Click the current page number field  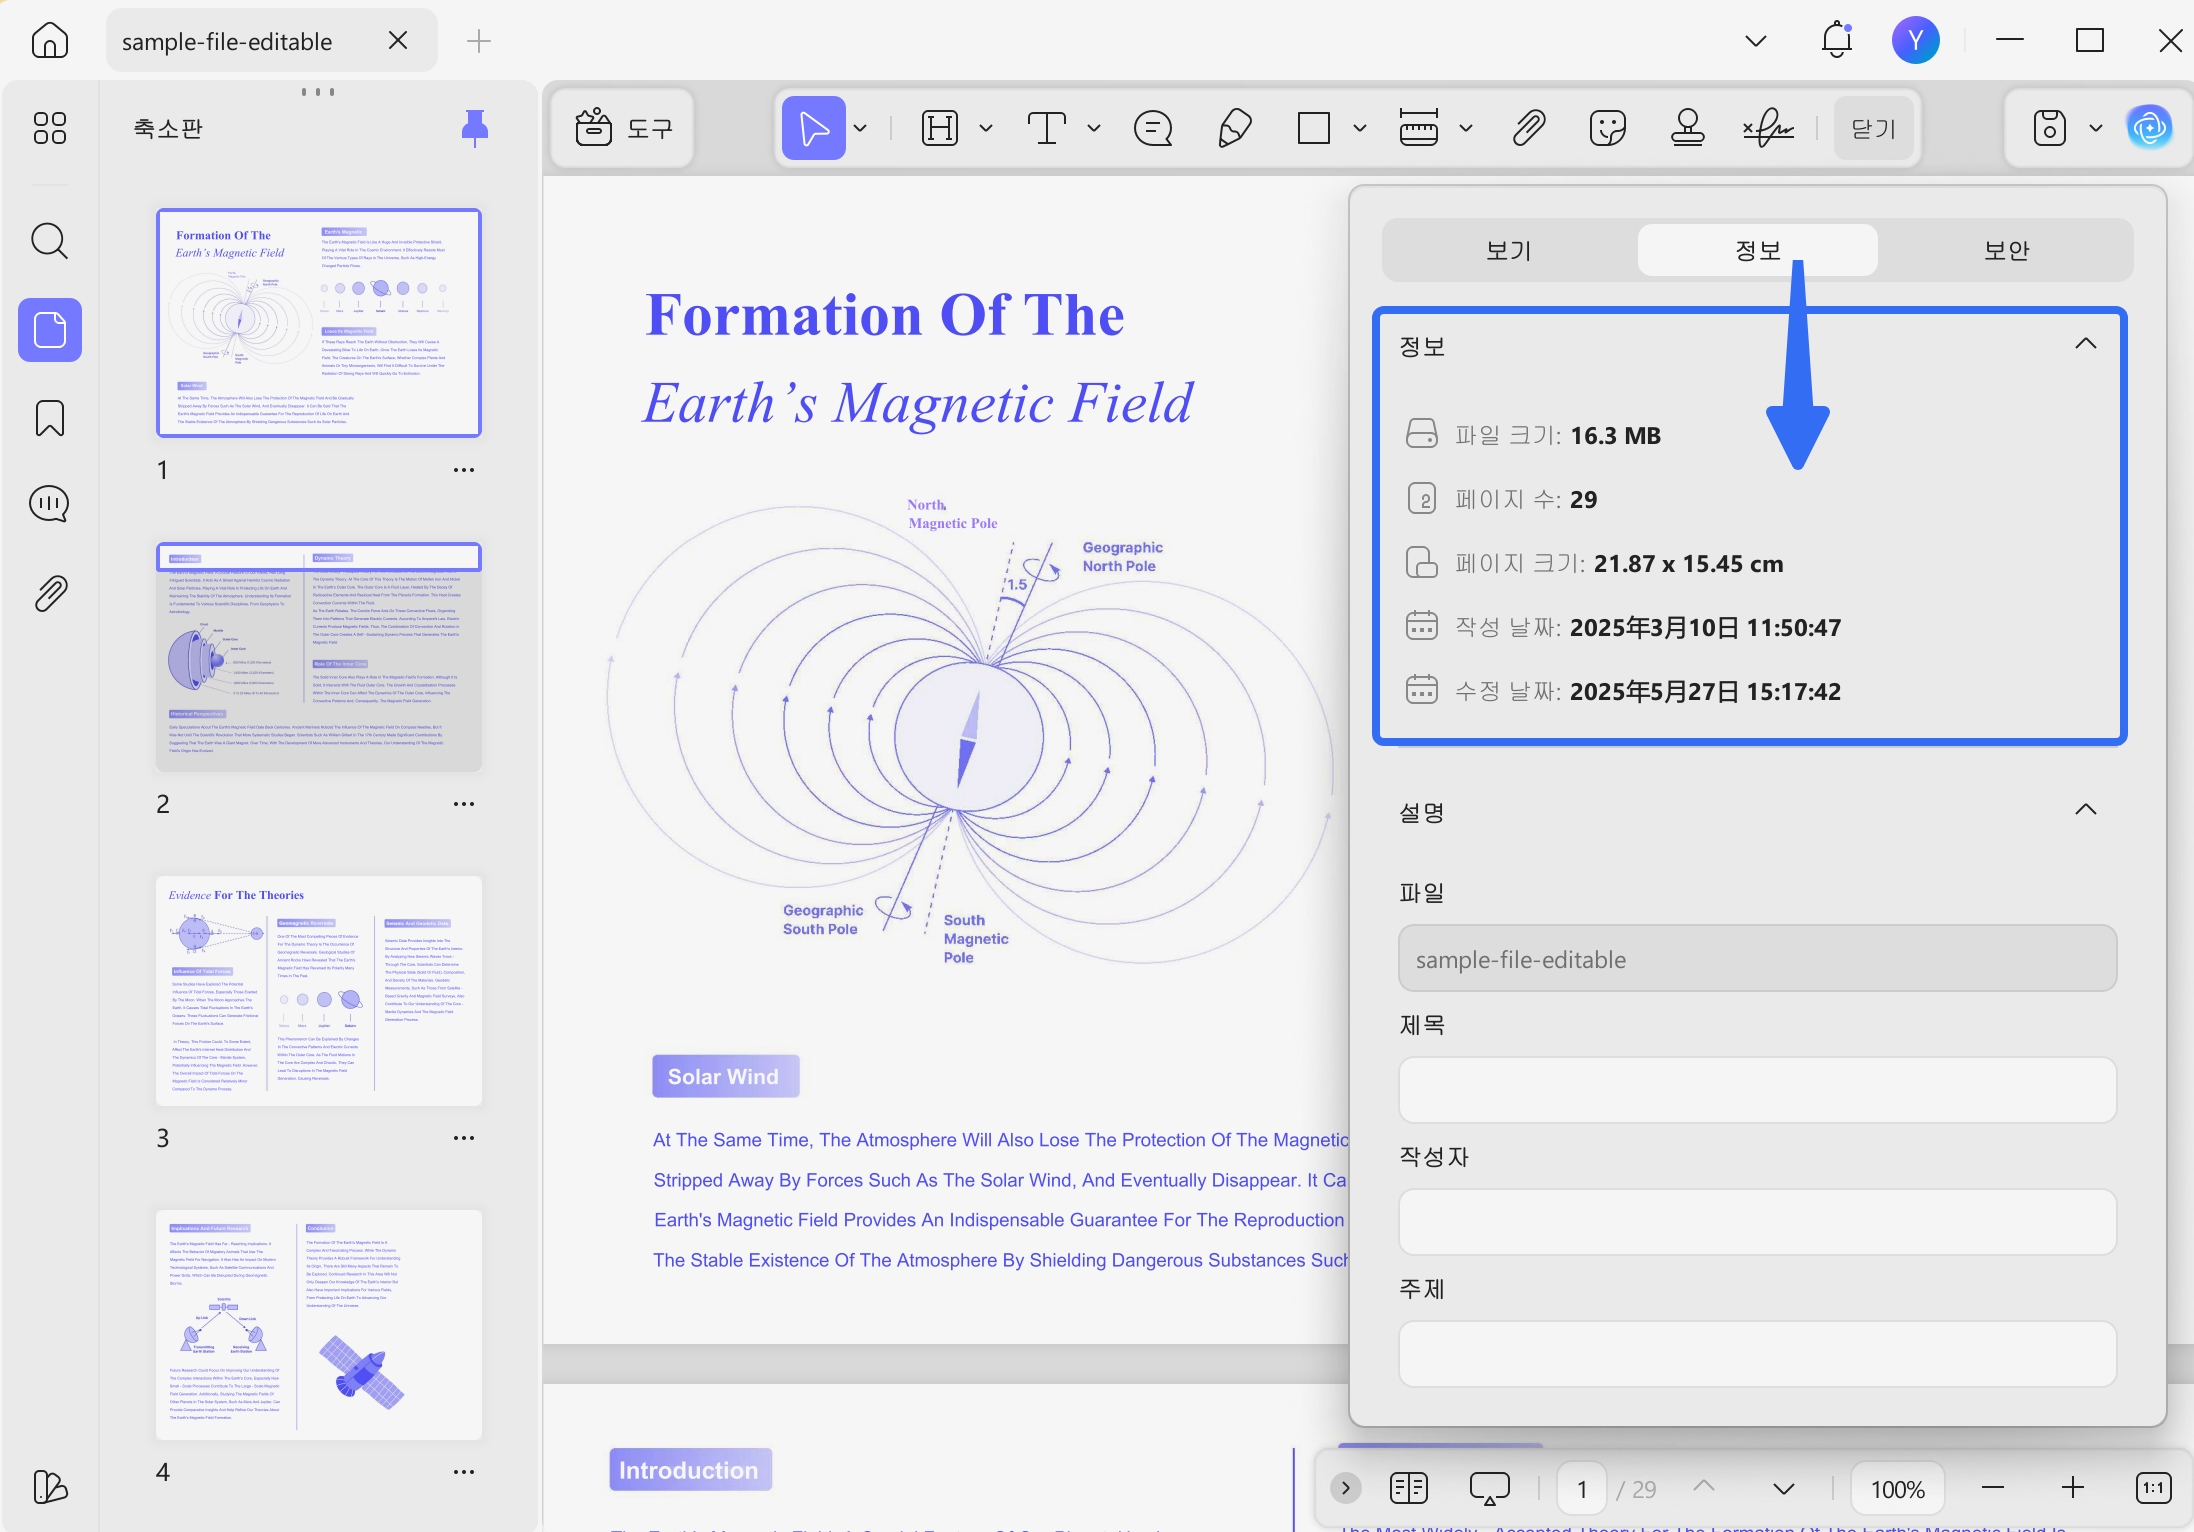1582,1489
